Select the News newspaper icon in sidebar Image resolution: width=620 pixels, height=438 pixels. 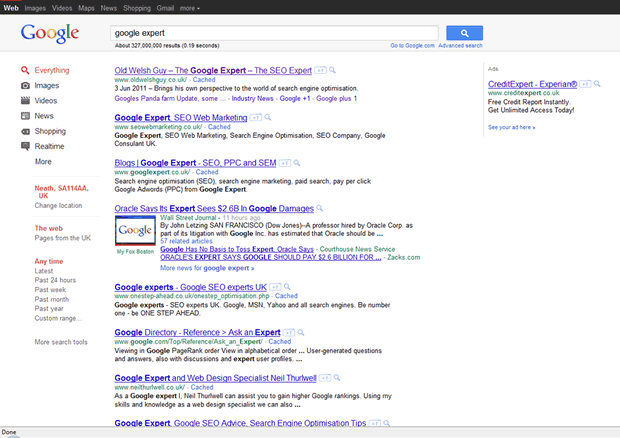[x=25, y=116]
